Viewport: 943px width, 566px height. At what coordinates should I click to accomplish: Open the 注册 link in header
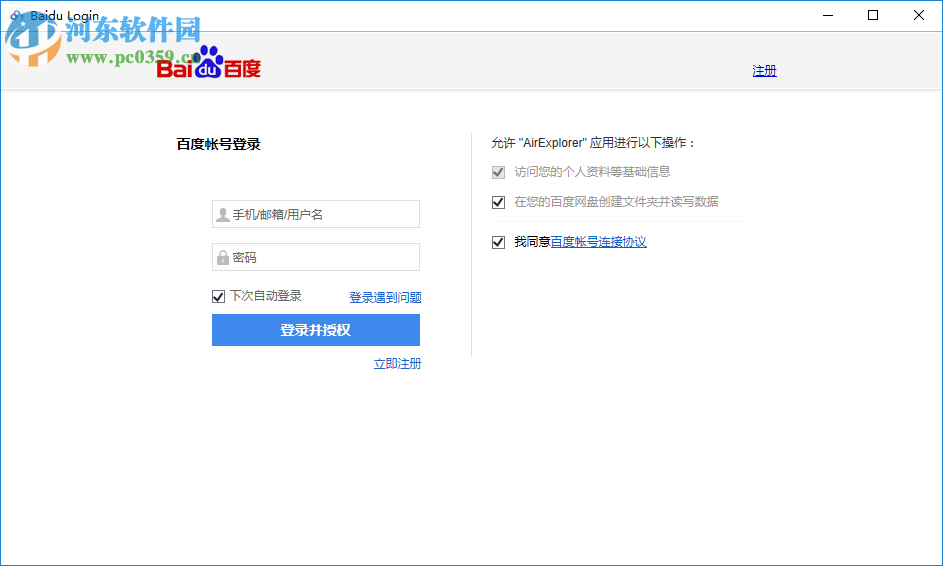pyautogui.click(x=764, y=71)
